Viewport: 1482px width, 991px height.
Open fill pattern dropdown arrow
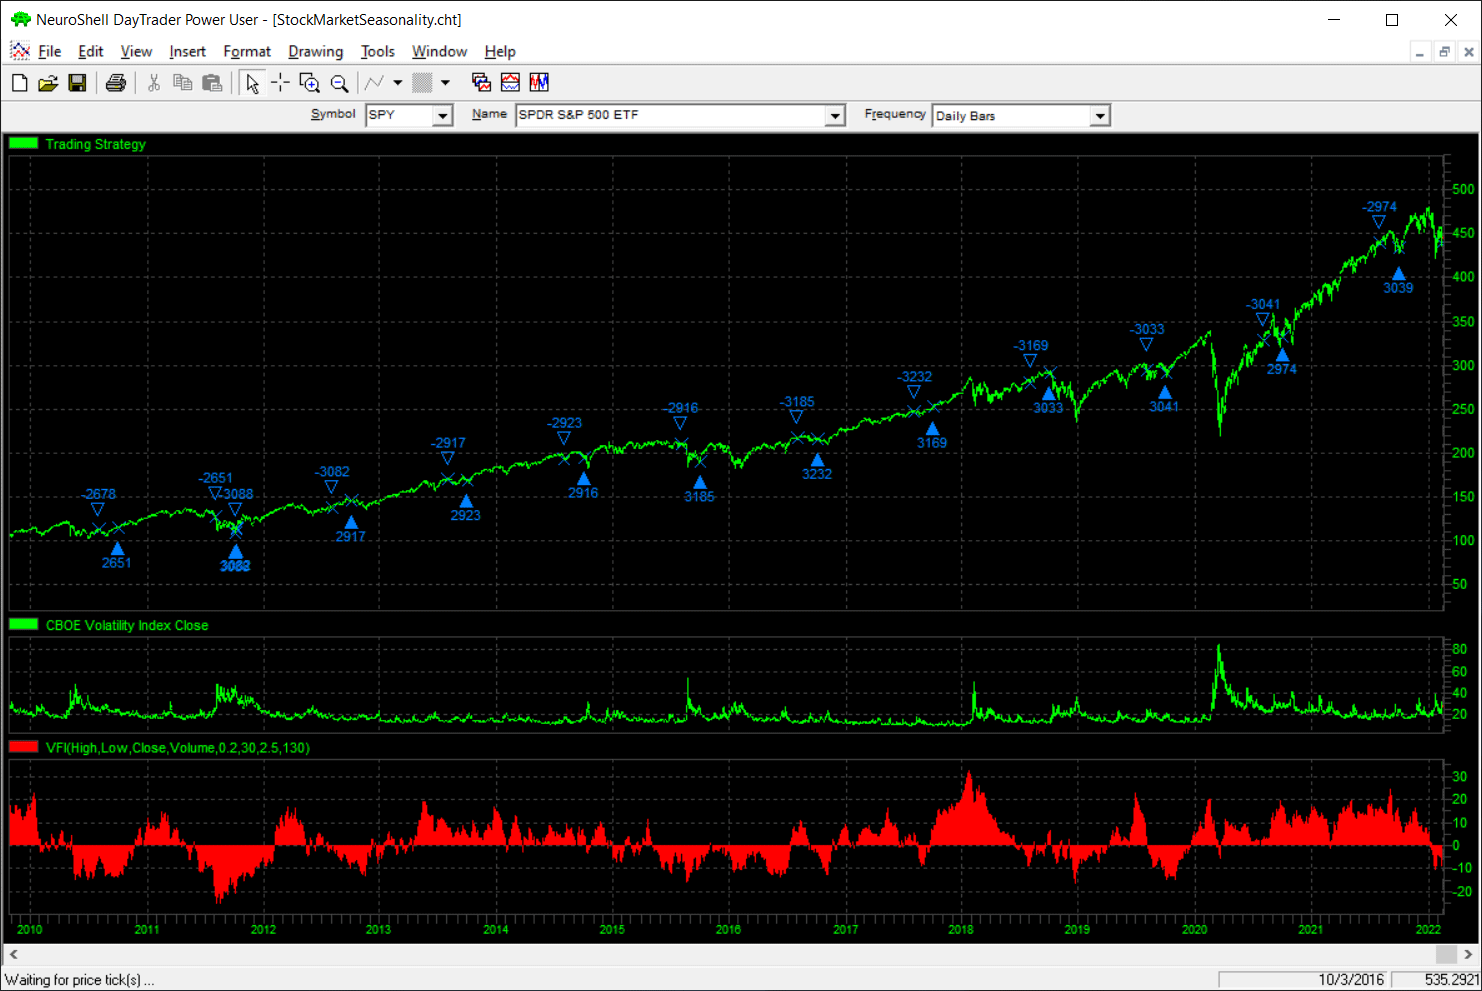coord(446,83)
